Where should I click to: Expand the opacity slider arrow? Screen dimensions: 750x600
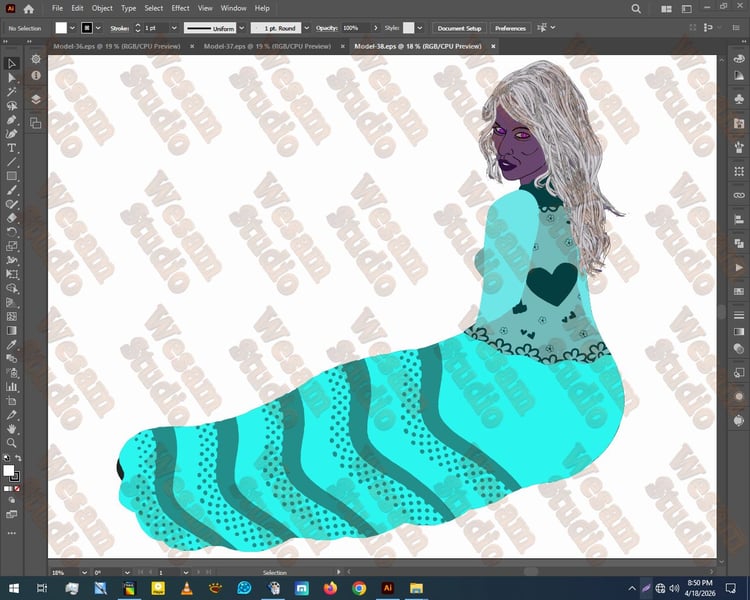(x=375, y=28)
